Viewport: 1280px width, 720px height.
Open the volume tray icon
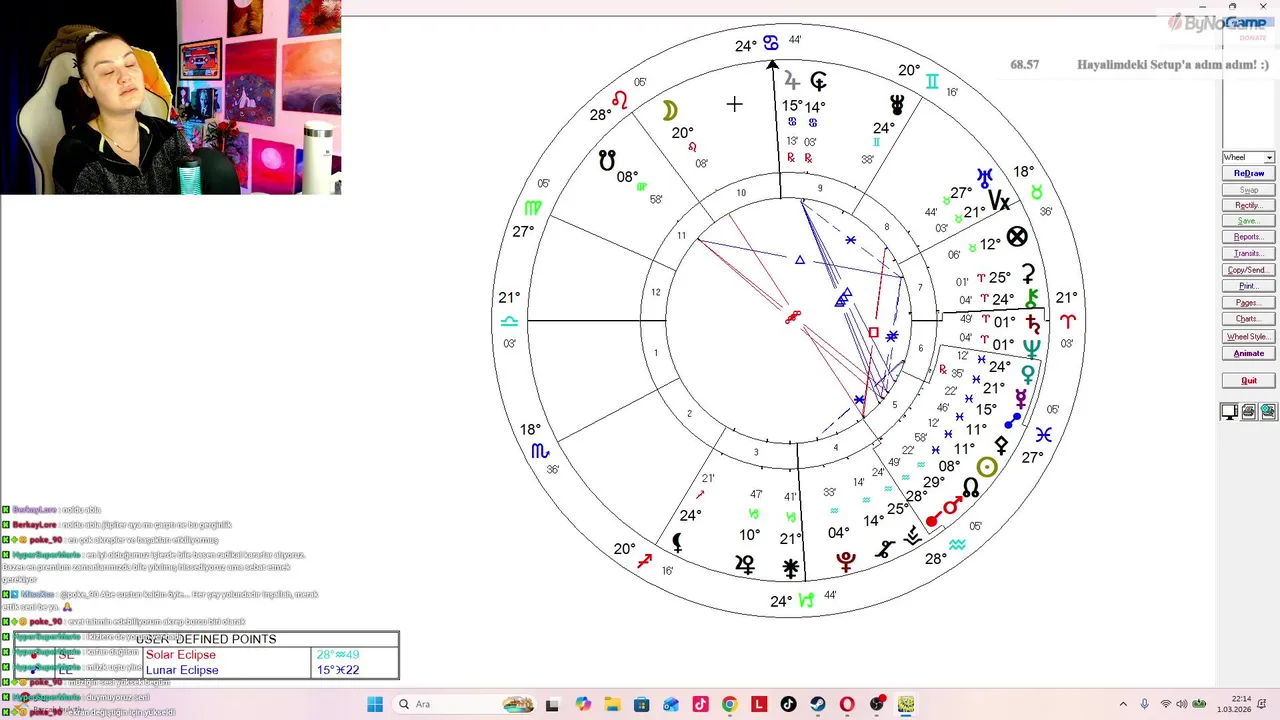(1181, 704)
